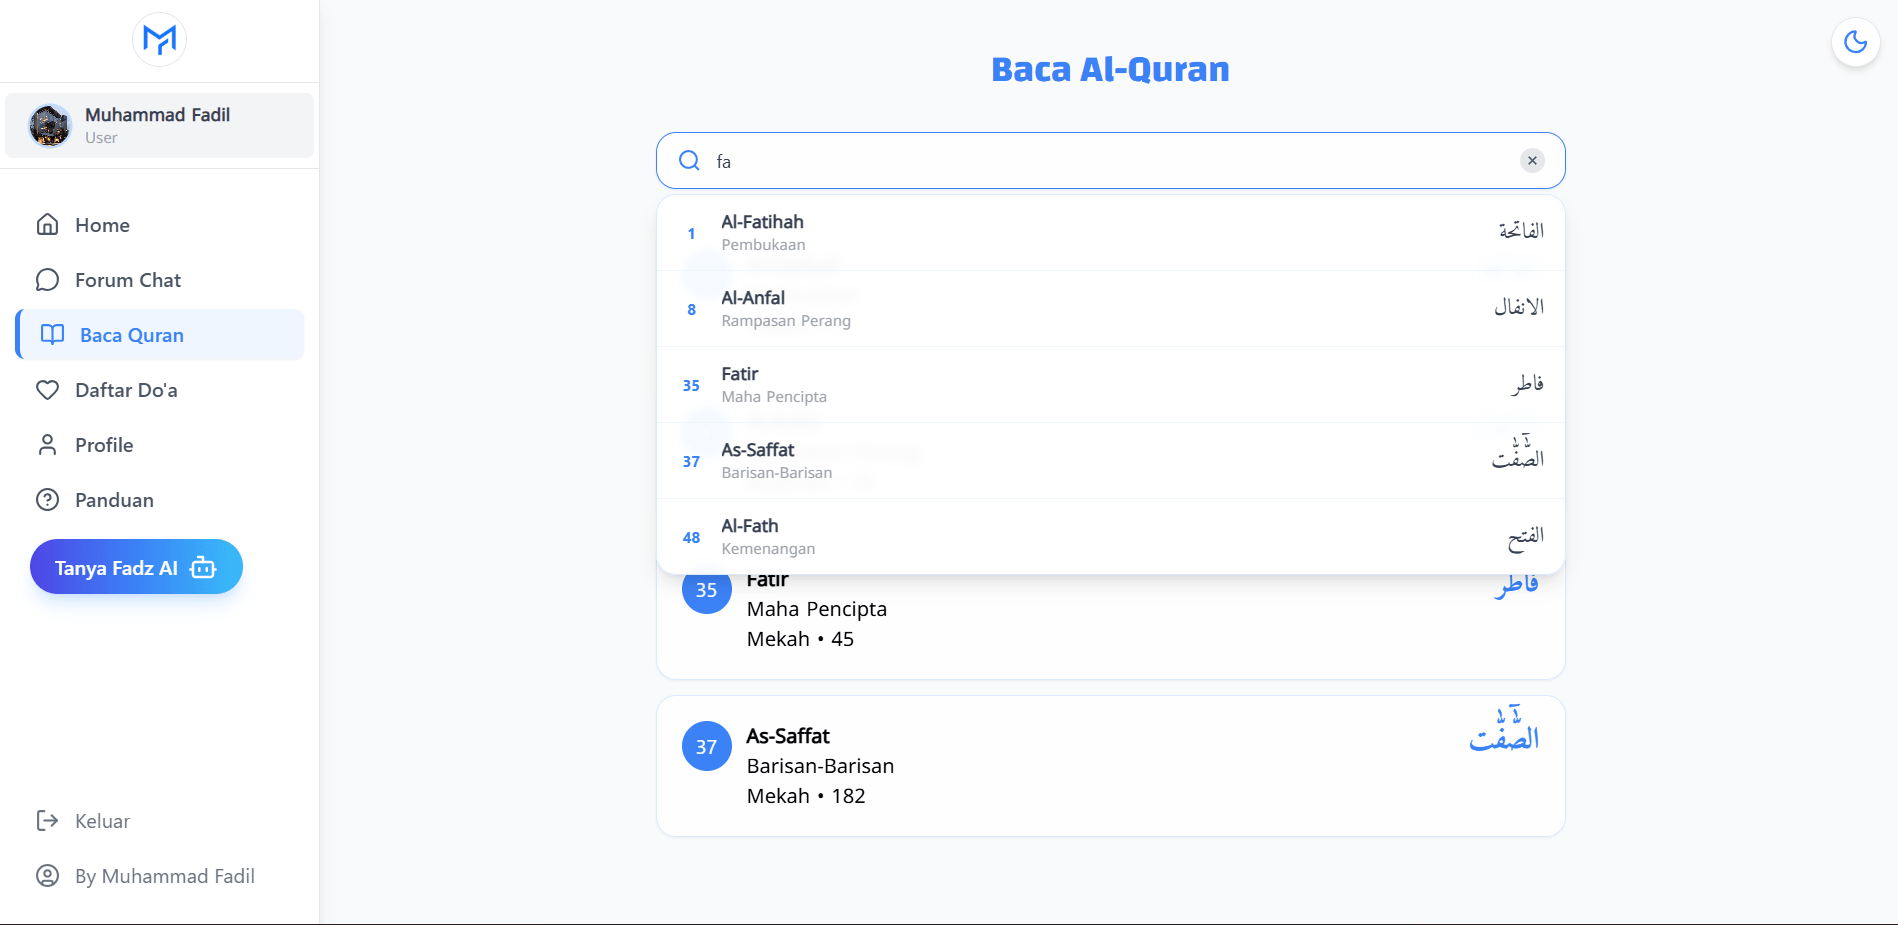Clear the search field using the X button

1531,160
